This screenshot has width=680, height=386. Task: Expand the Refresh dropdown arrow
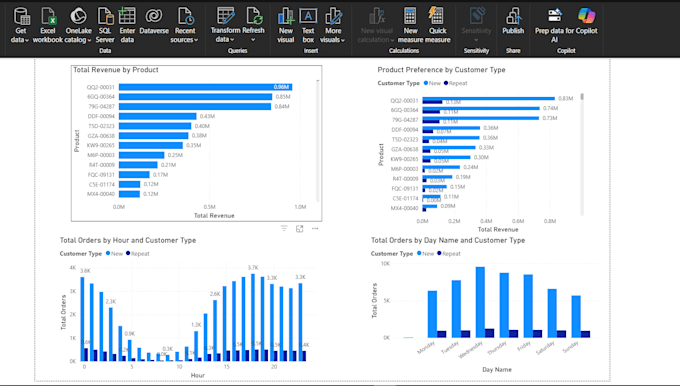point(253,40)
